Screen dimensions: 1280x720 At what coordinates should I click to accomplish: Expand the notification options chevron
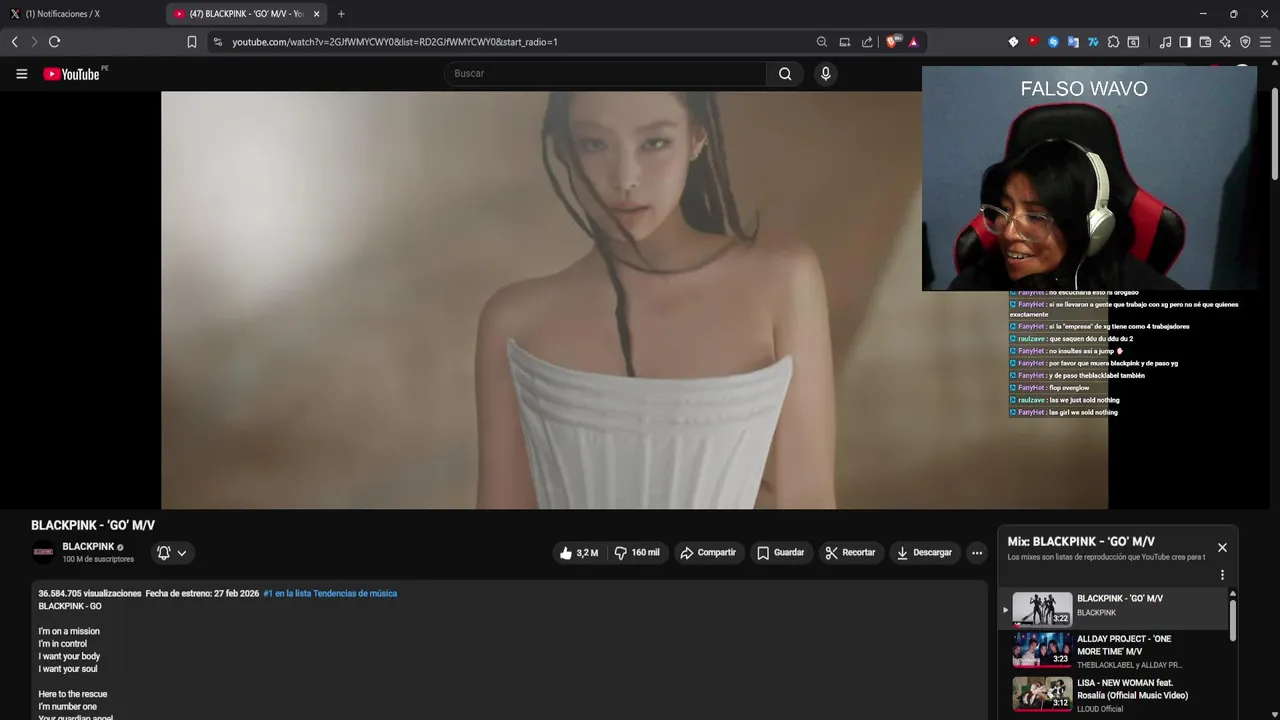coord(182,553)
